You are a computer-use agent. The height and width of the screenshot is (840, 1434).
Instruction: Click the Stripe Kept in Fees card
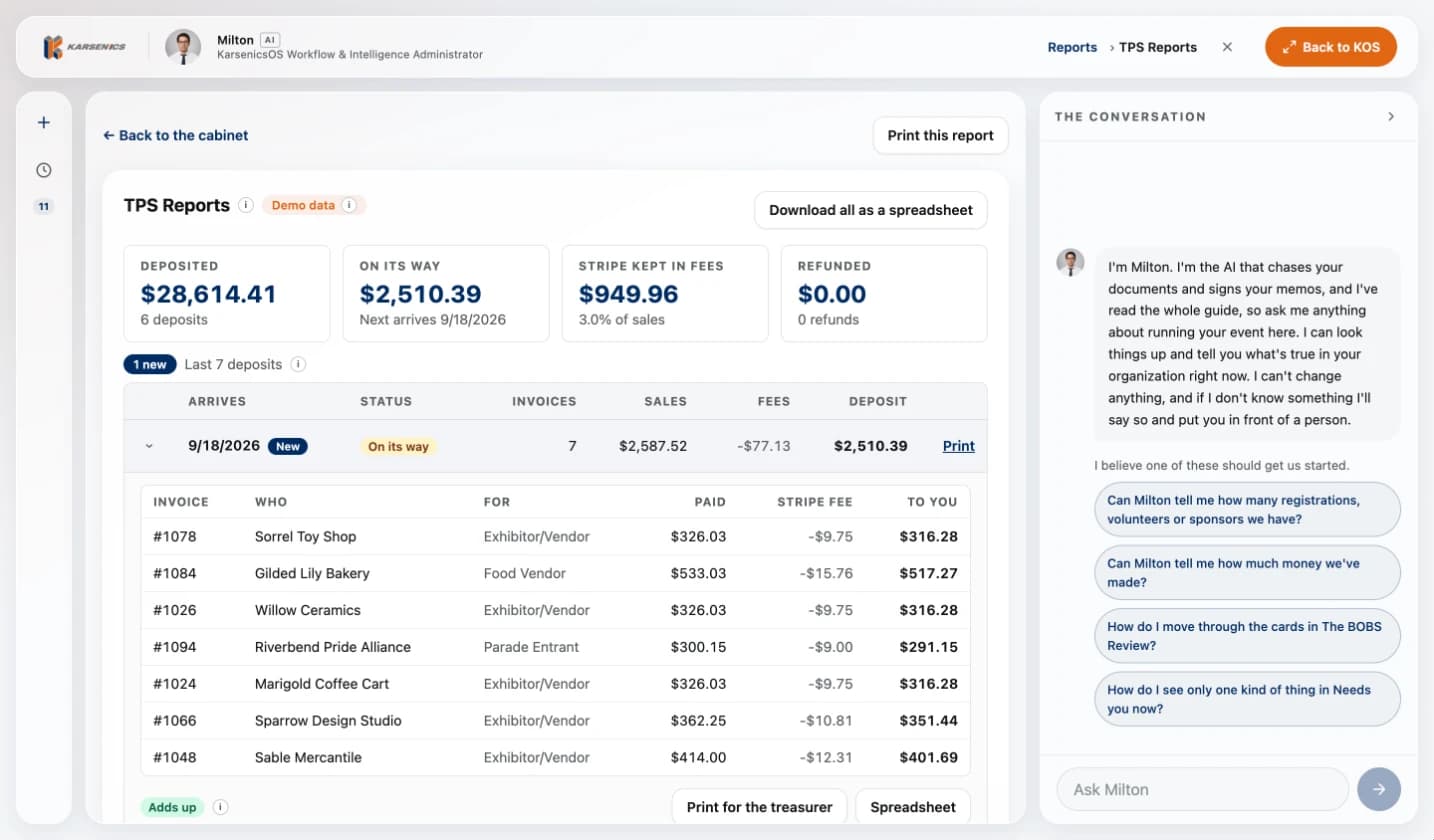click(x=665, y=293)
